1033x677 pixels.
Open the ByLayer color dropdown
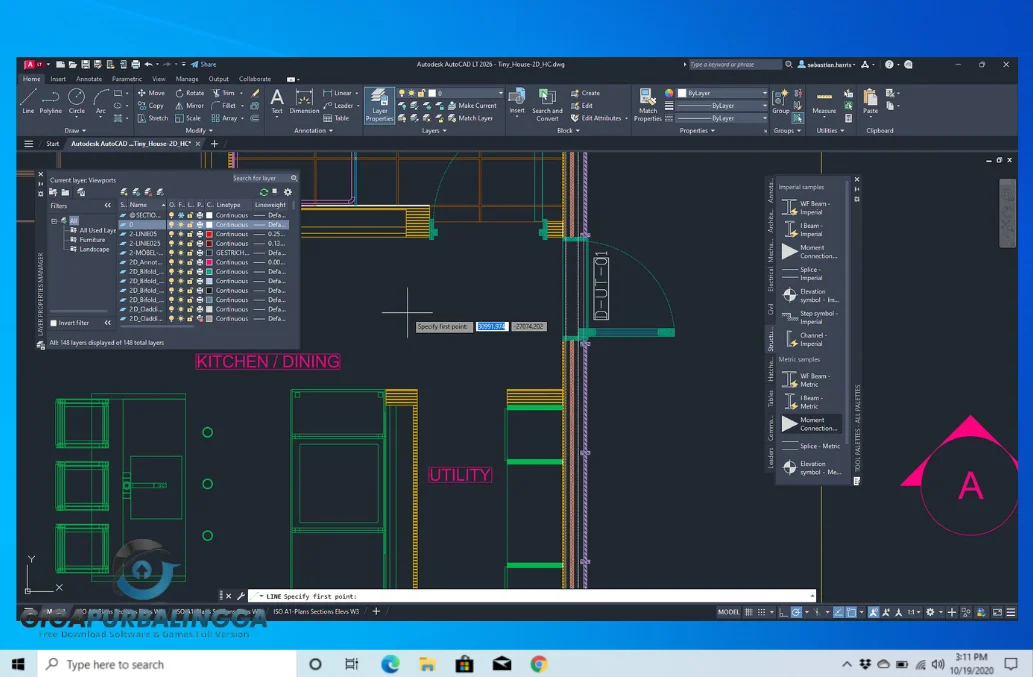click(764, 93)
